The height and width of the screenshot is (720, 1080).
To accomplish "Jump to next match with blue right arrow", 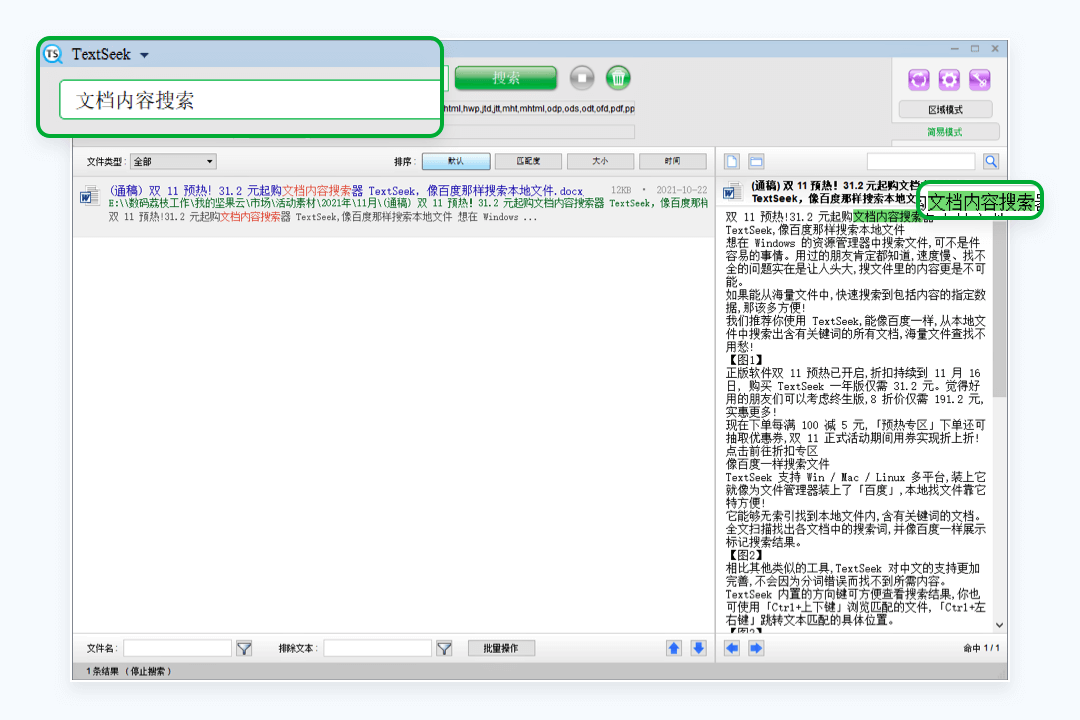I will 756,648.
